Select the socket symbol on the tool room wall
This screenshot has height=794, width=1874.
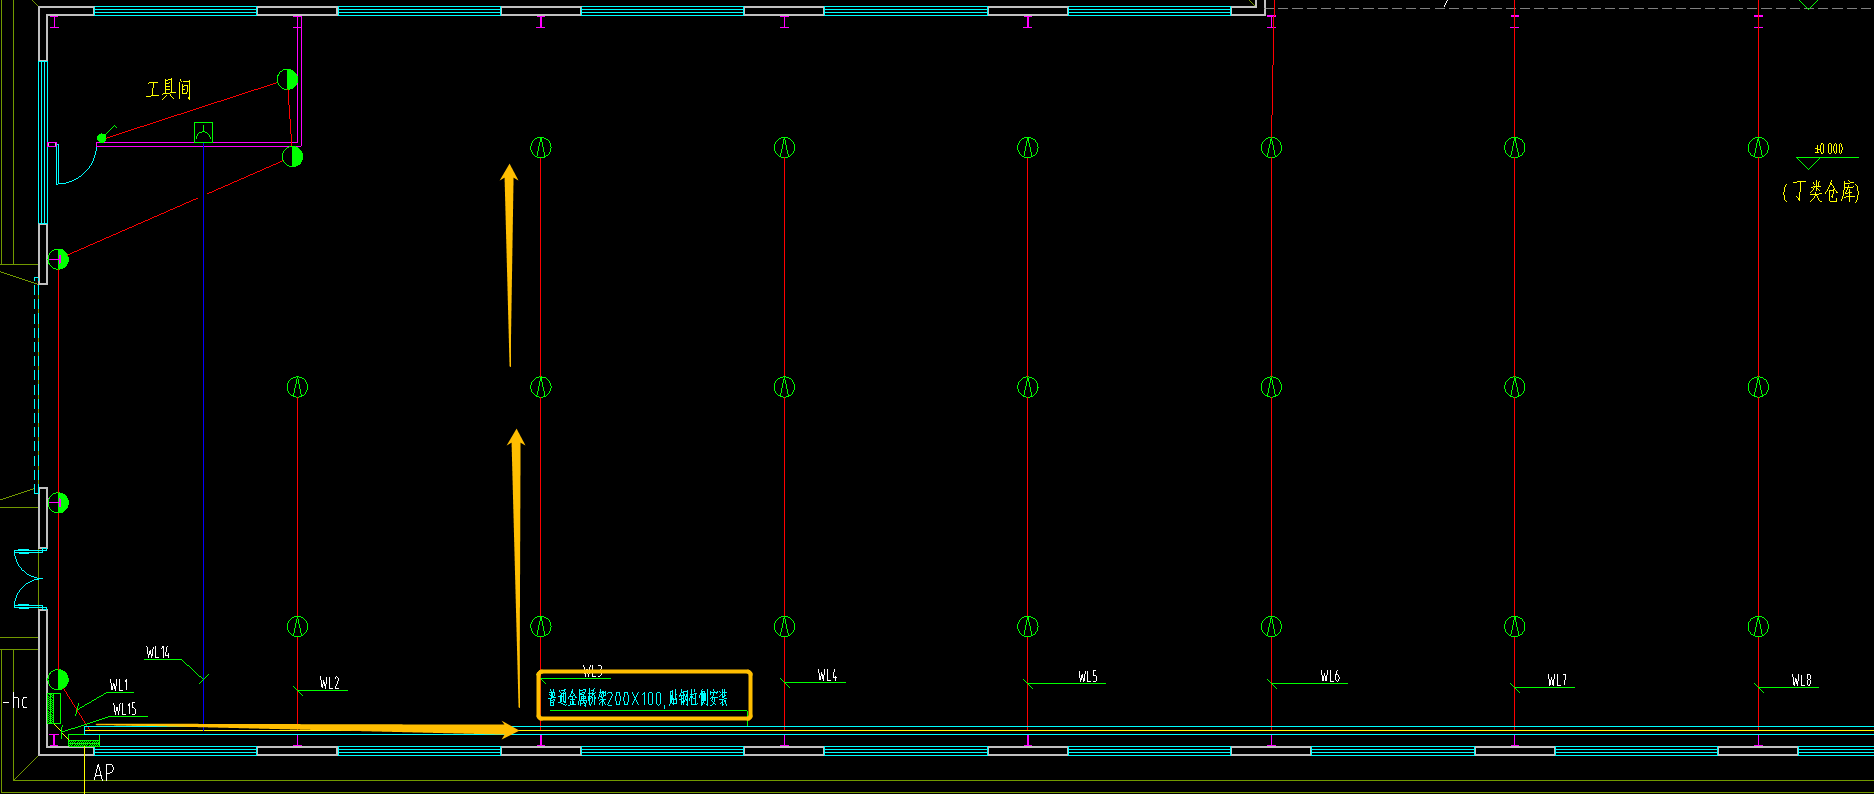pos(203,132)
